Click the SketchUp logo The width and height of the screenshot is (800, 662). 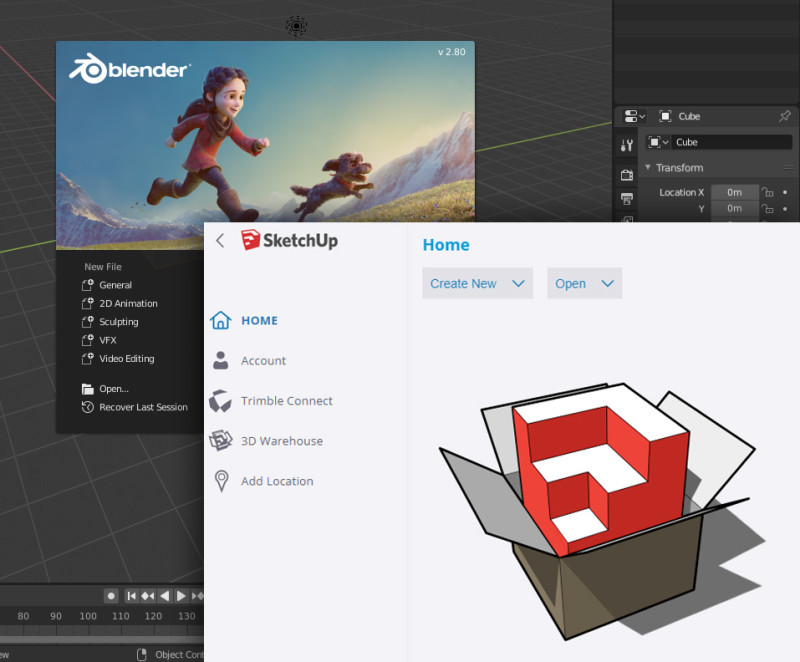289,240
